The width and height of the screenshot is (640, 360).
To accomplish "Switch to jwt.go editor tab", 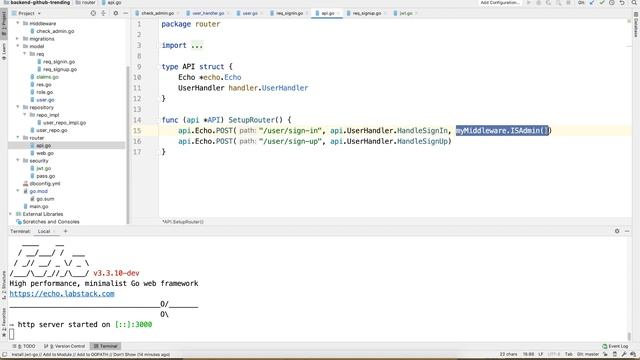I will pos(405,13).
